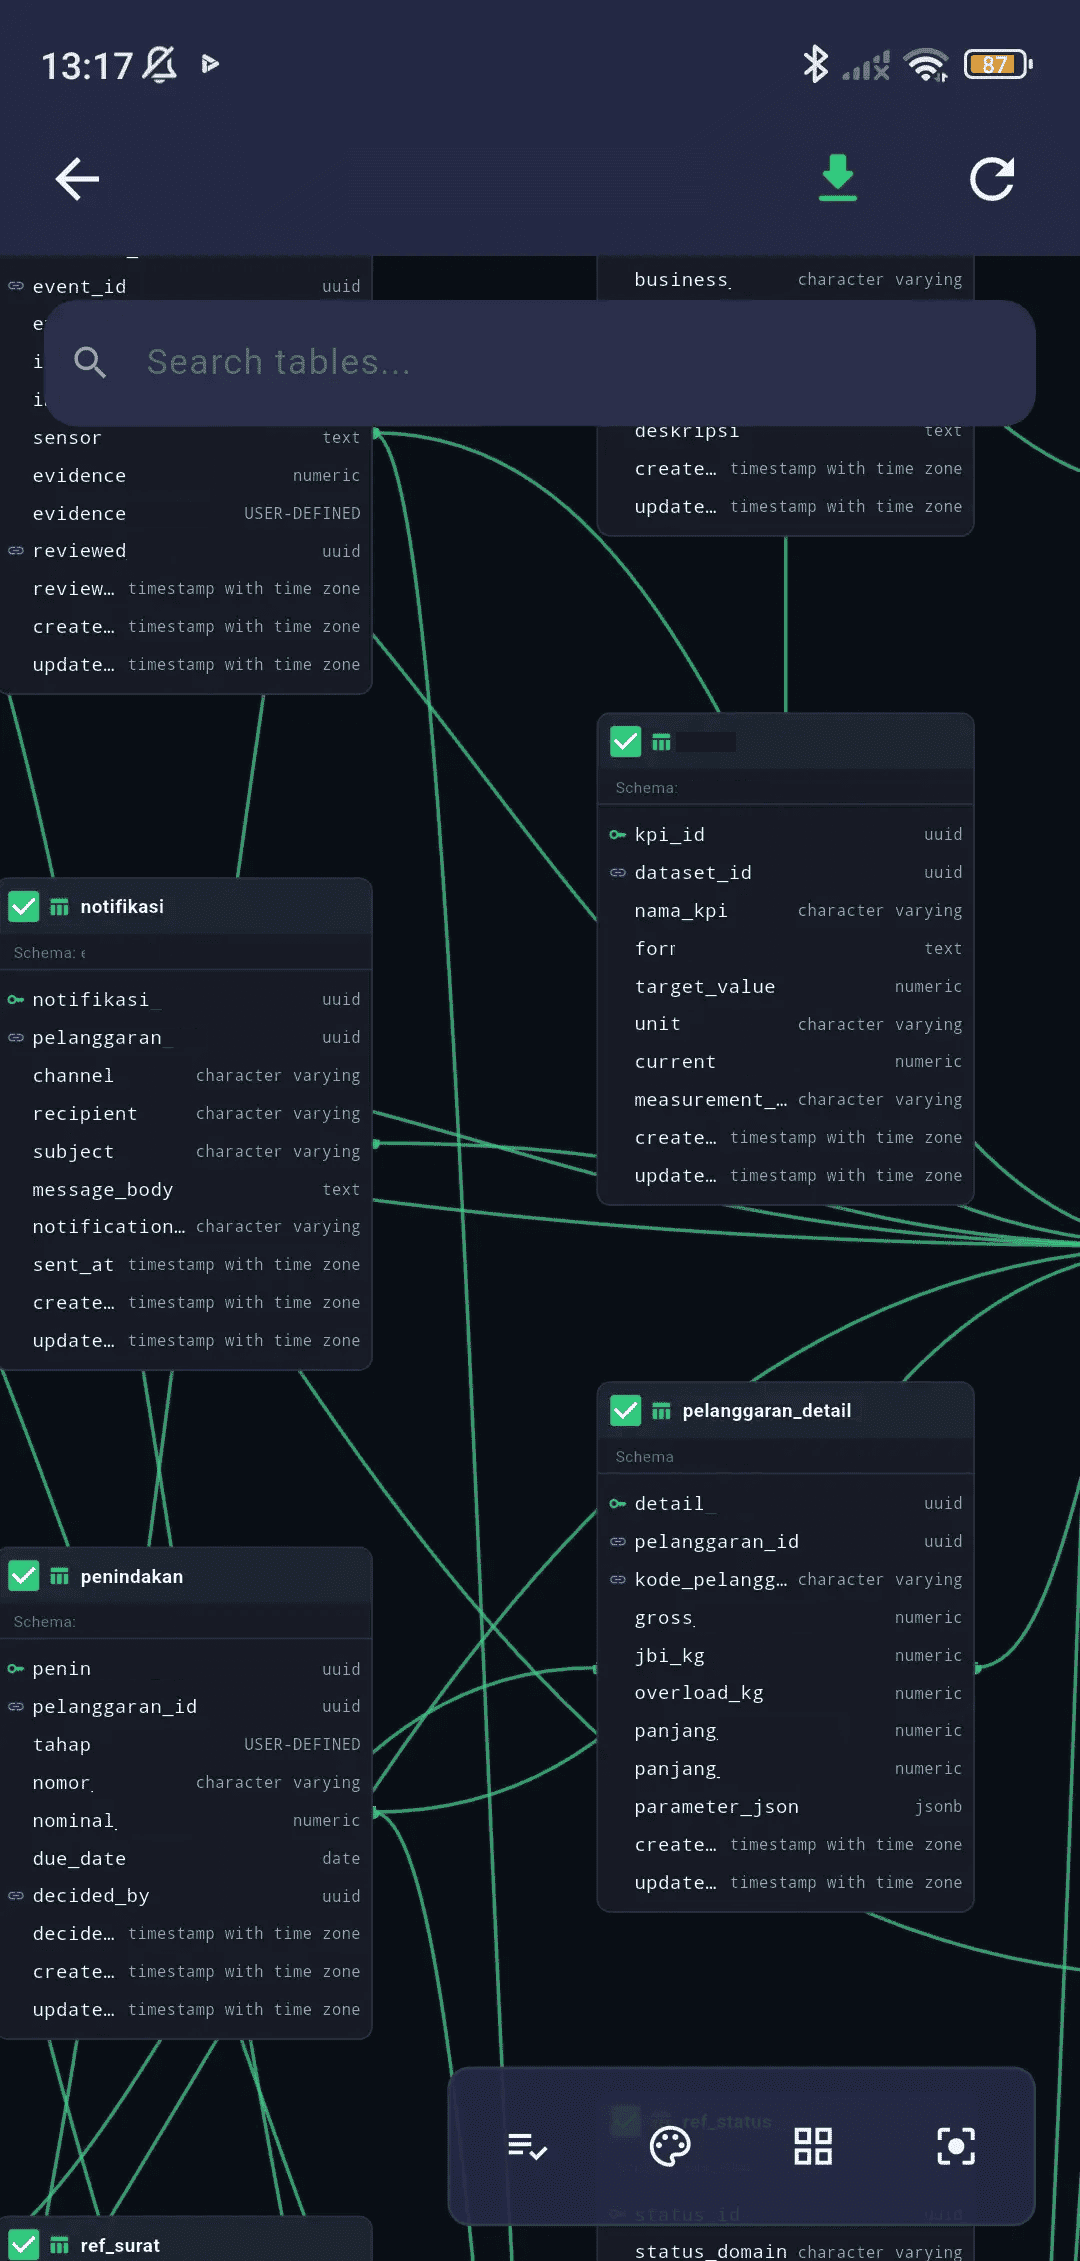Image resolution: width=1080 pixels, height=2261 pixels.
Task: Select the jbi_kg column row
Action: click(786, 1656)
